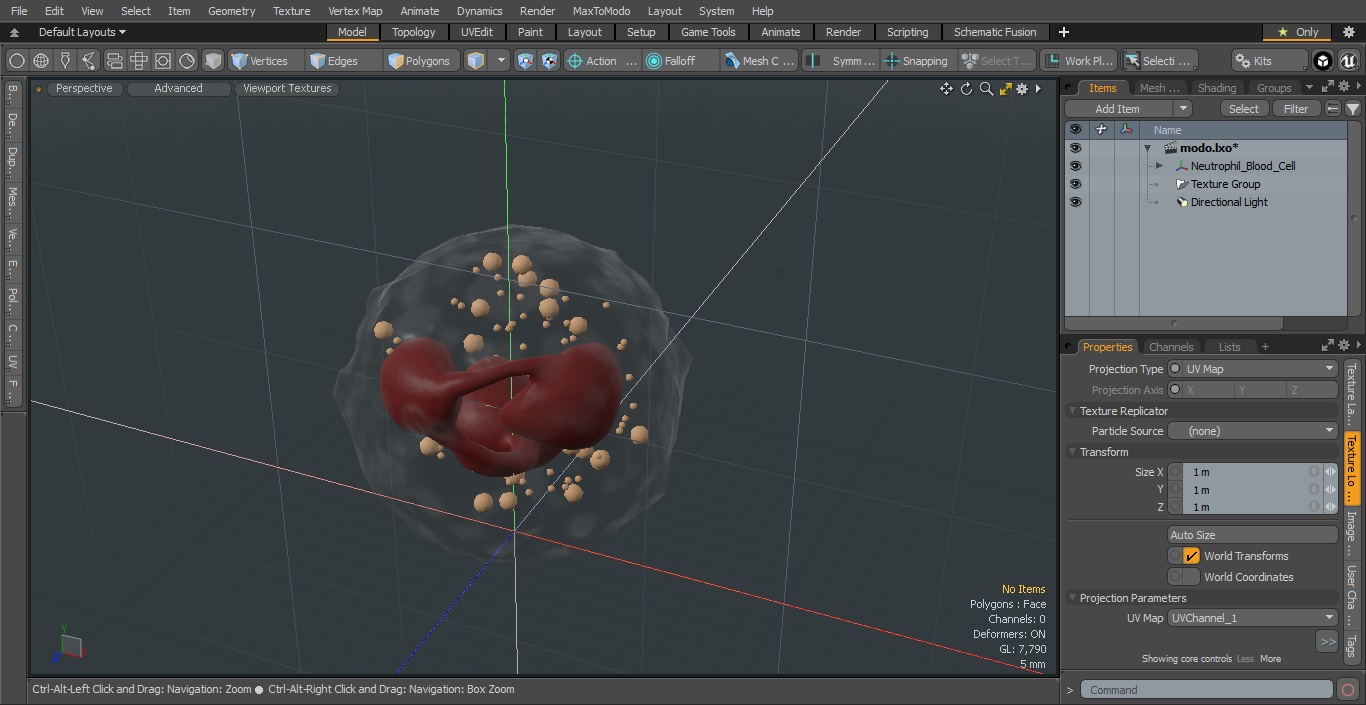Select the pen tool icon
The image size is (1366, 705).
click(65, 61)
